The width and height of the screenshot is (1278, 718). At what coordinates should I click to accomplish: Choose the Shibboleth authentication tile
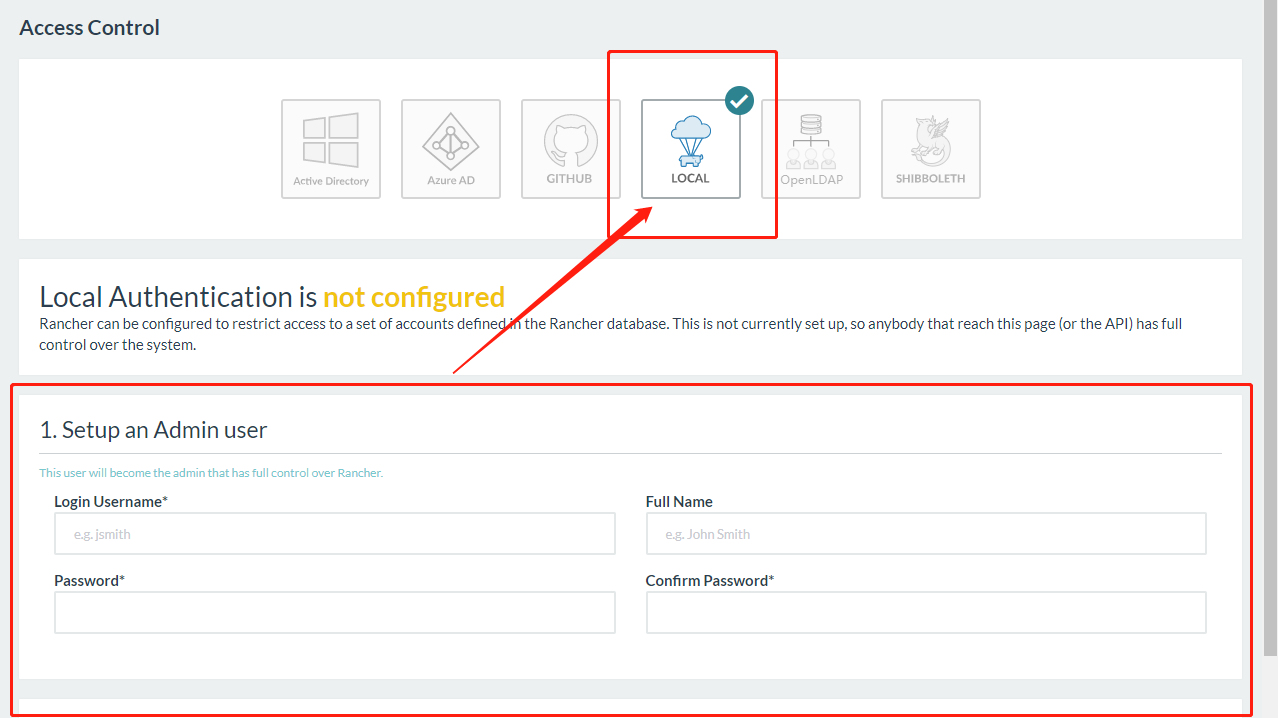click(931, 149)
